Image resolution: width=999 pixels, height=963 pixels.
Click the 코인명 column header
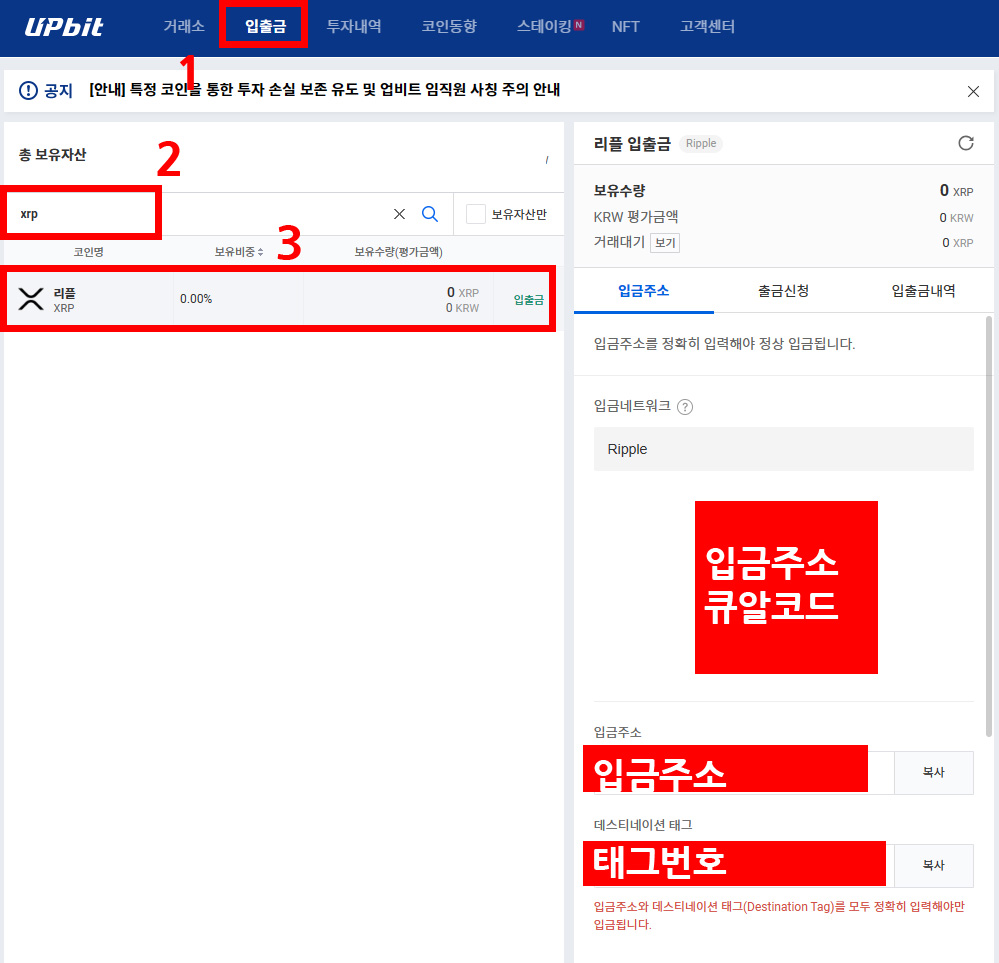pyautogui.click(x=89, y=252)
